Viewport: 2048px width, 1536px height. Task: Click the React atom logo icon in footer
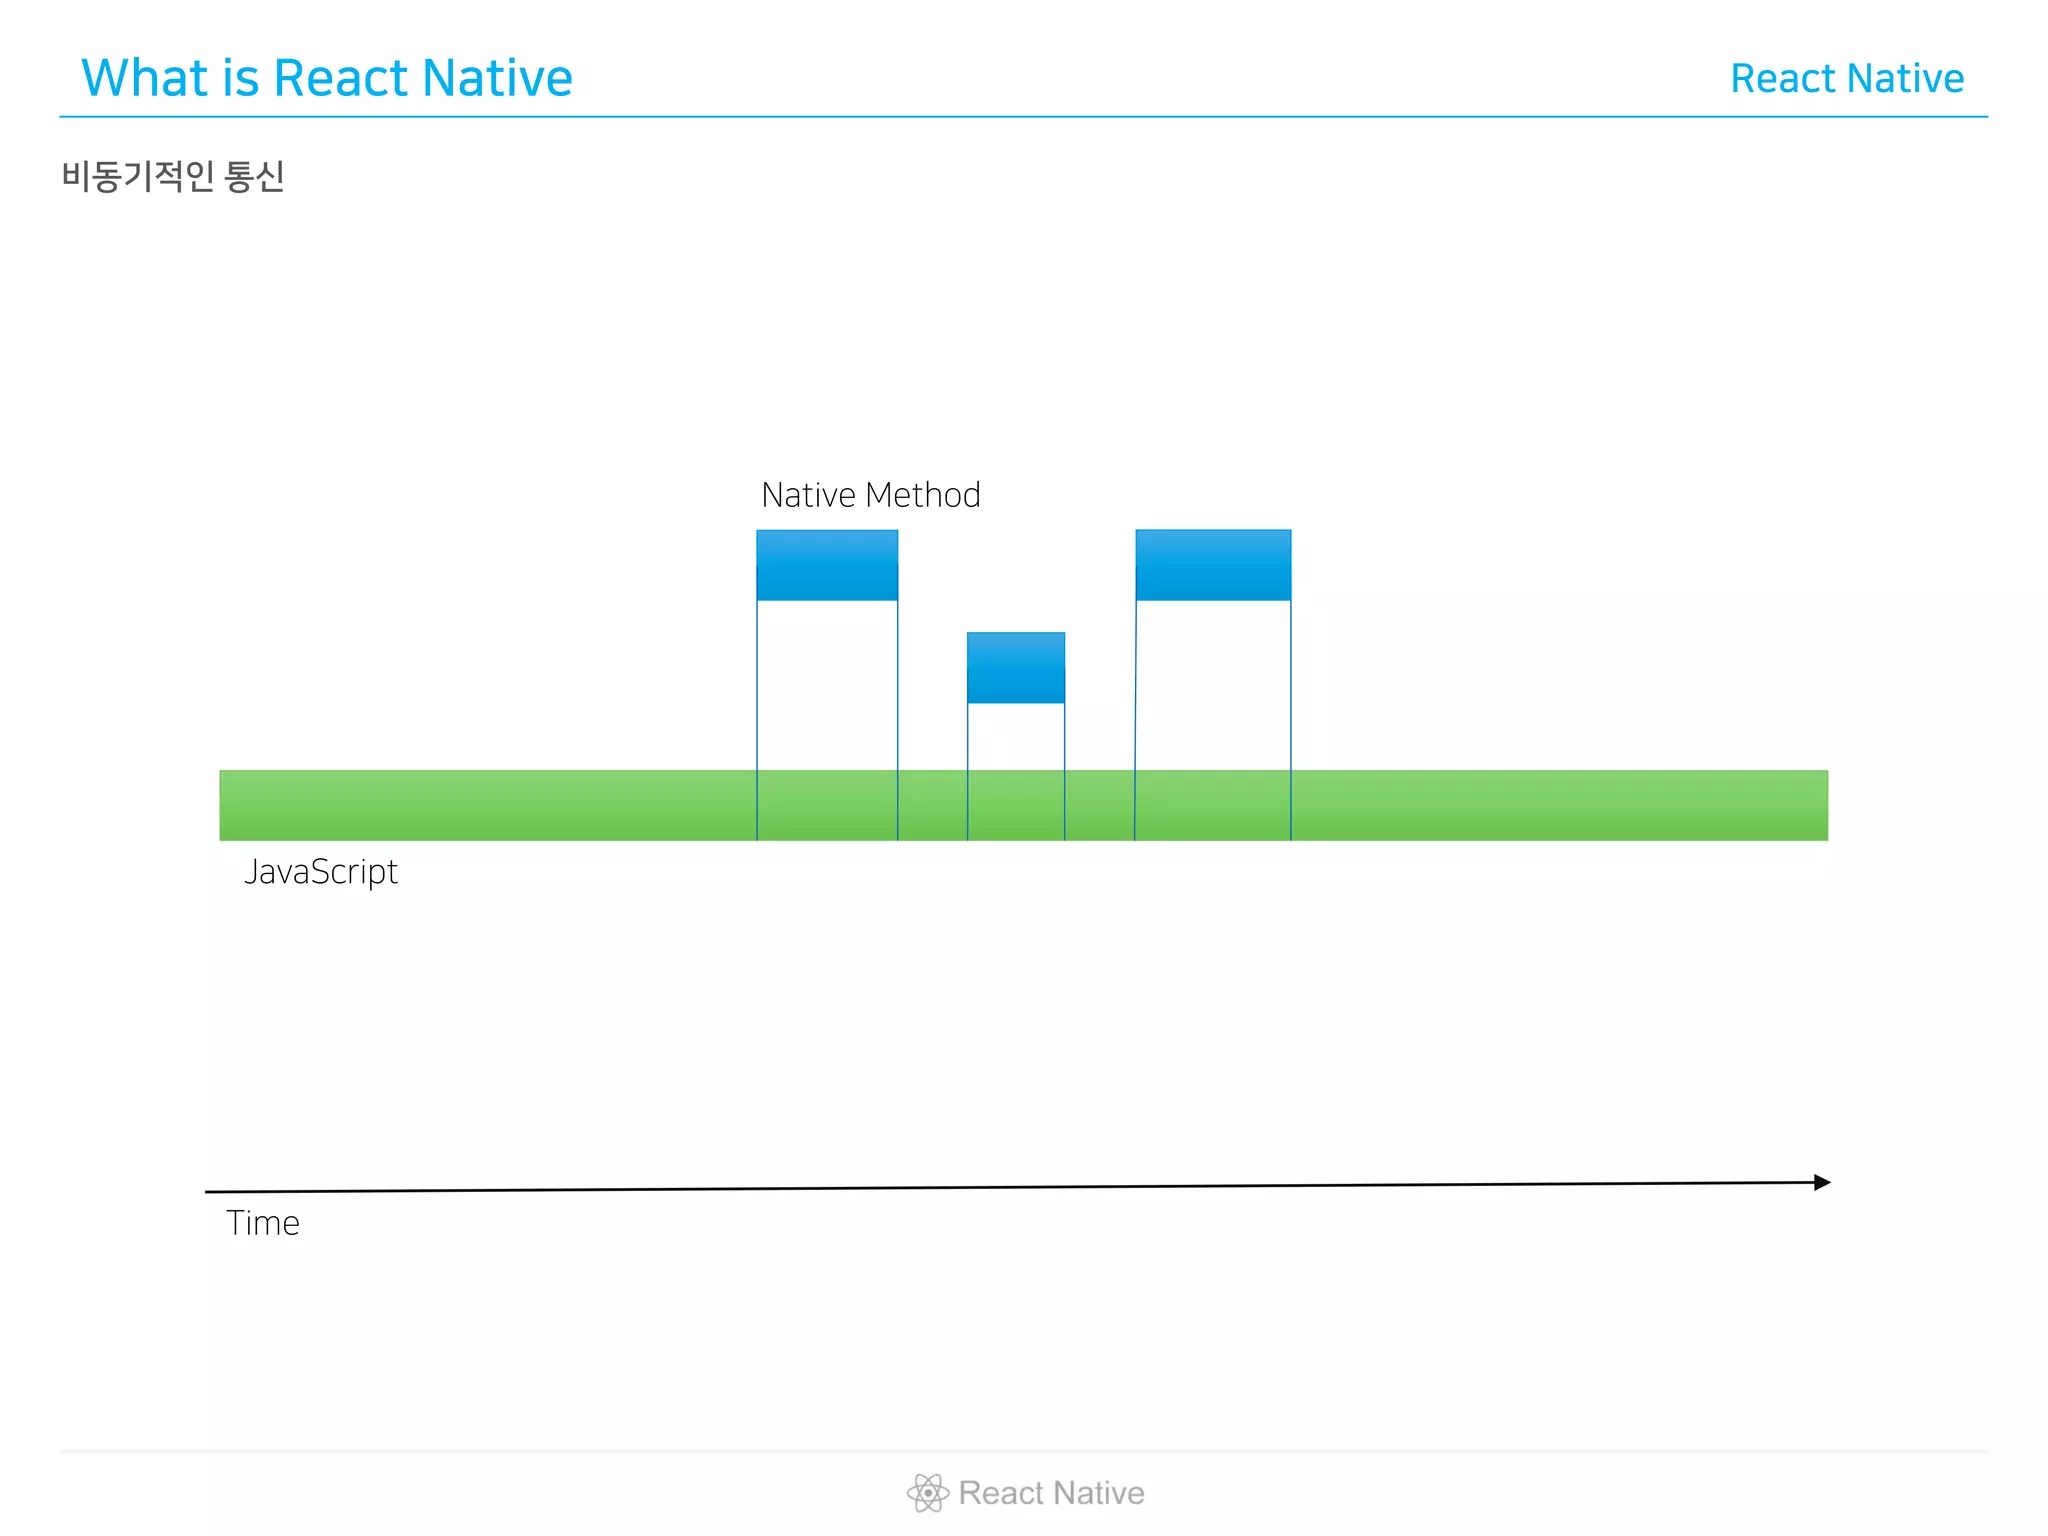(928, 1493)
